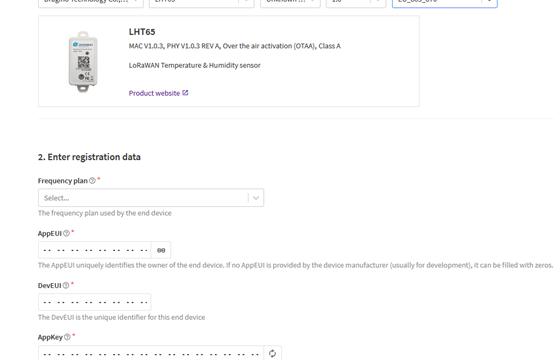
Task: Click the external link icon beside Product website
Action: click(x=185, y=93)
